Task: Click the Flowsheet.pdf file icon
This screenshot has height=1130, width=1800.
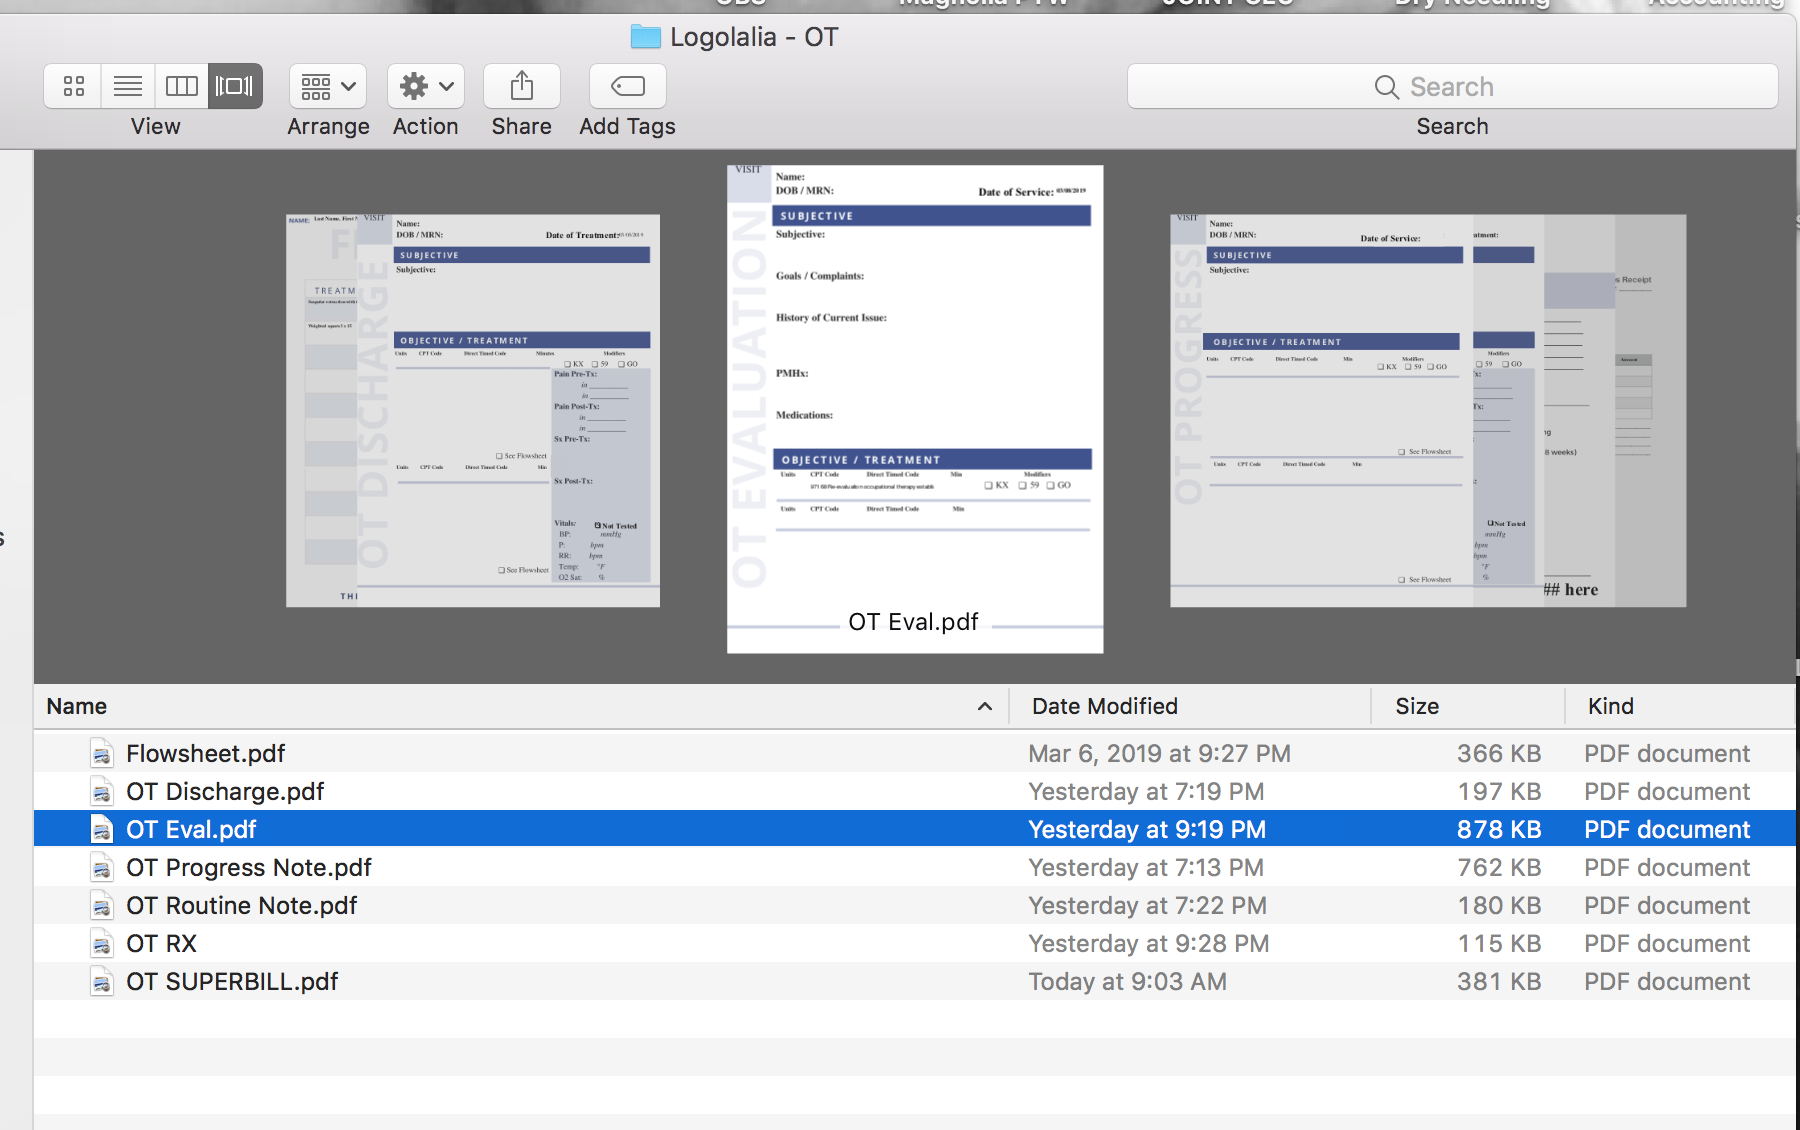Action: tap(101, 753)
